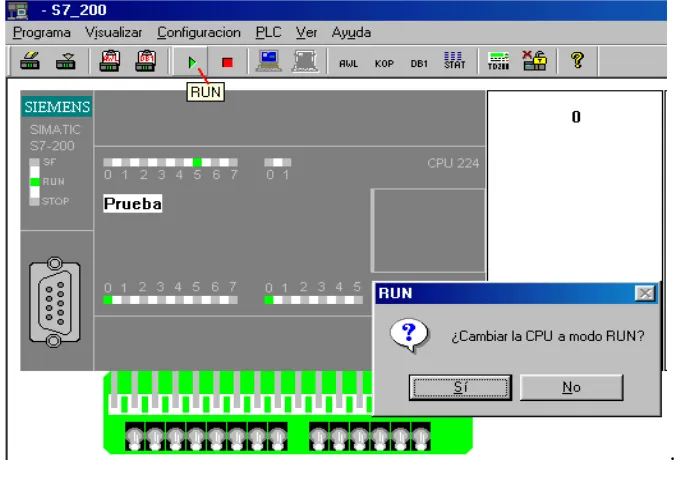Viewport: 674px width, 478px height.
Task: Toggle the first input switch on the simulator
Action: pos(134,437)
